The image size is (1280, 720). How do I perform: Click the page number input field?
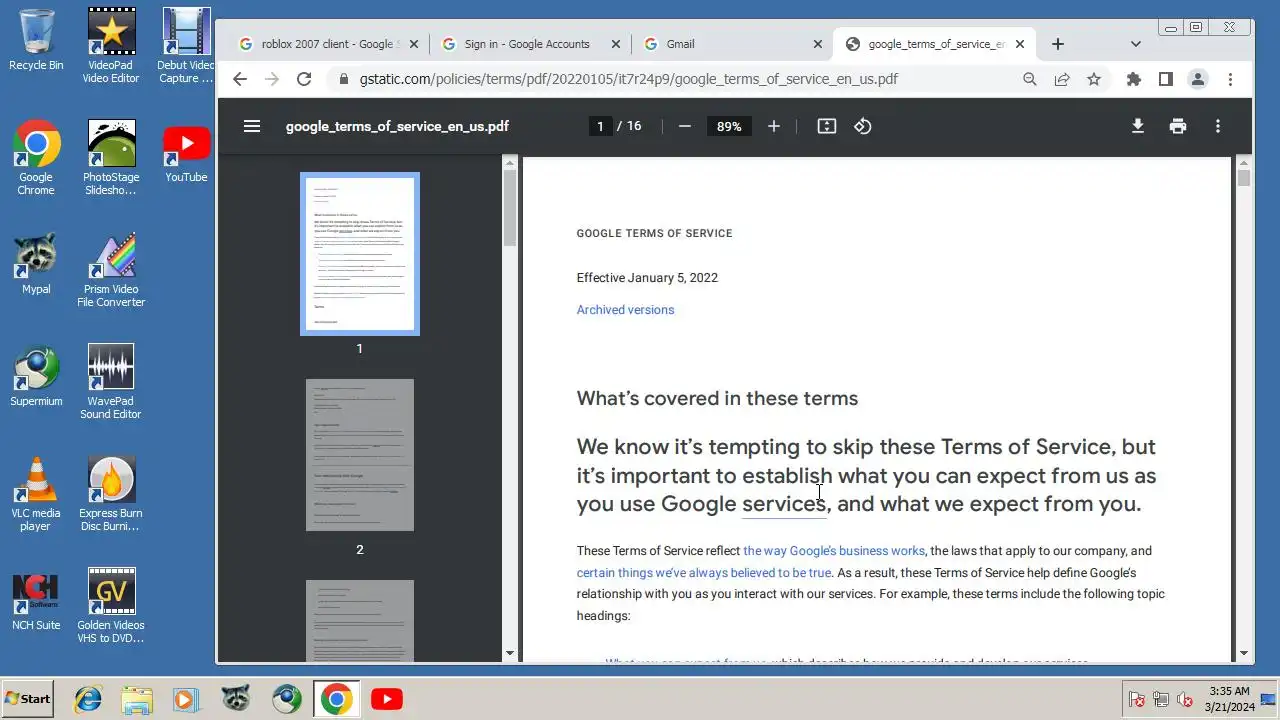click(600, 126)
